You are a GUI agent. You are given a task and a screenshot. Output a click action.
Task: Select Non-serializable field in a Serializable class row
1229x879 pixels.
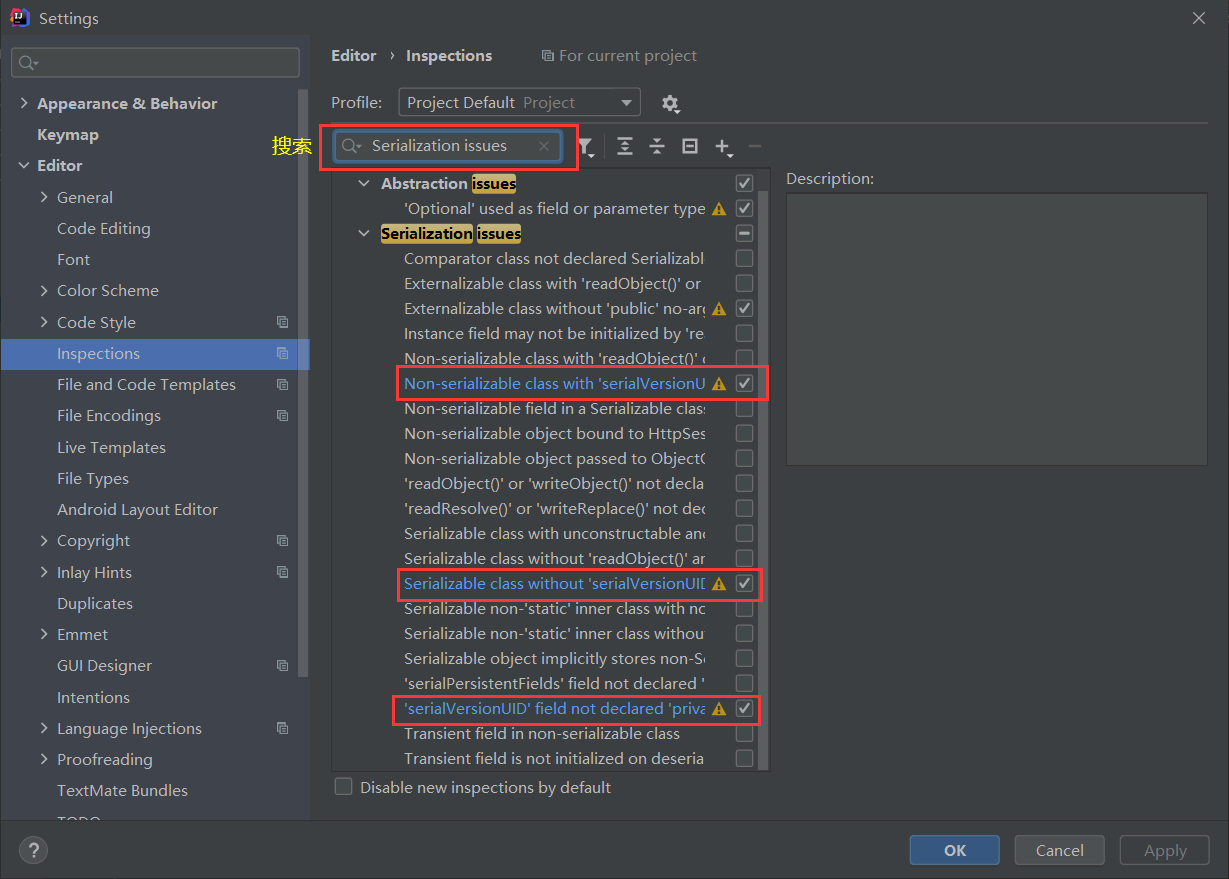point(554,408)
